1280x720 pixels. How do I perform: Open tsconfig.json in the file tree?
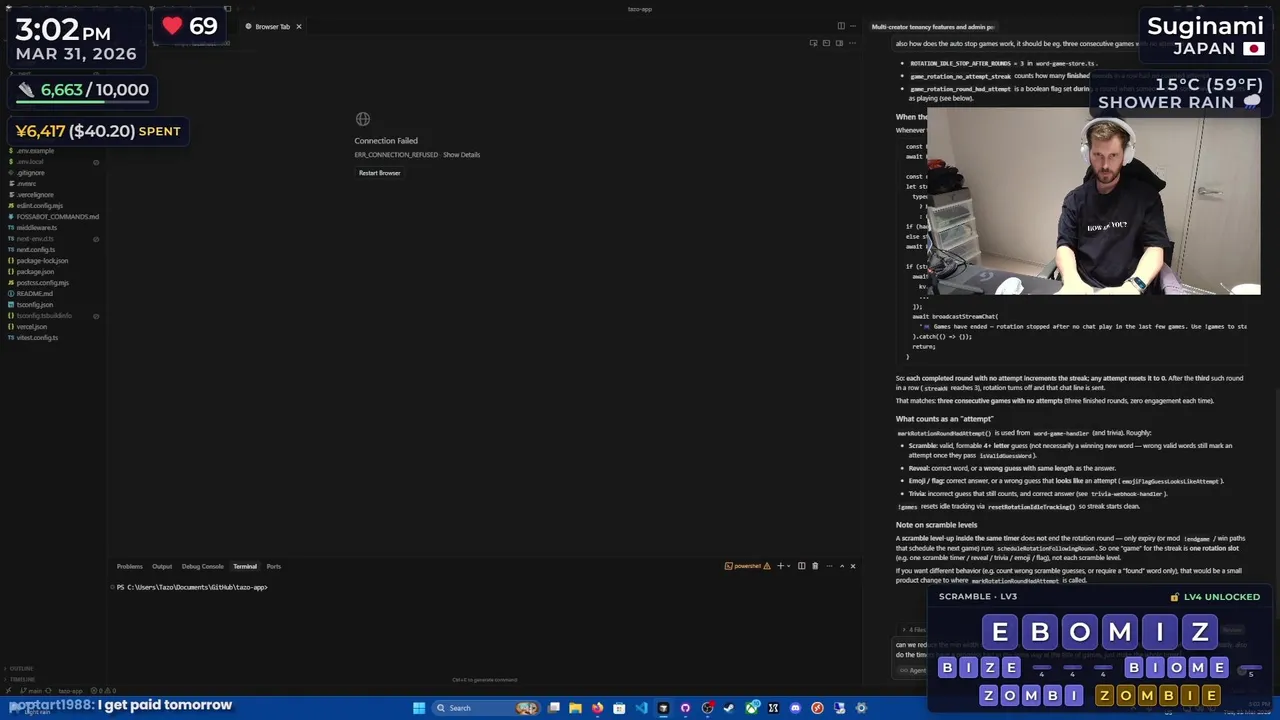tap(34, 305)
